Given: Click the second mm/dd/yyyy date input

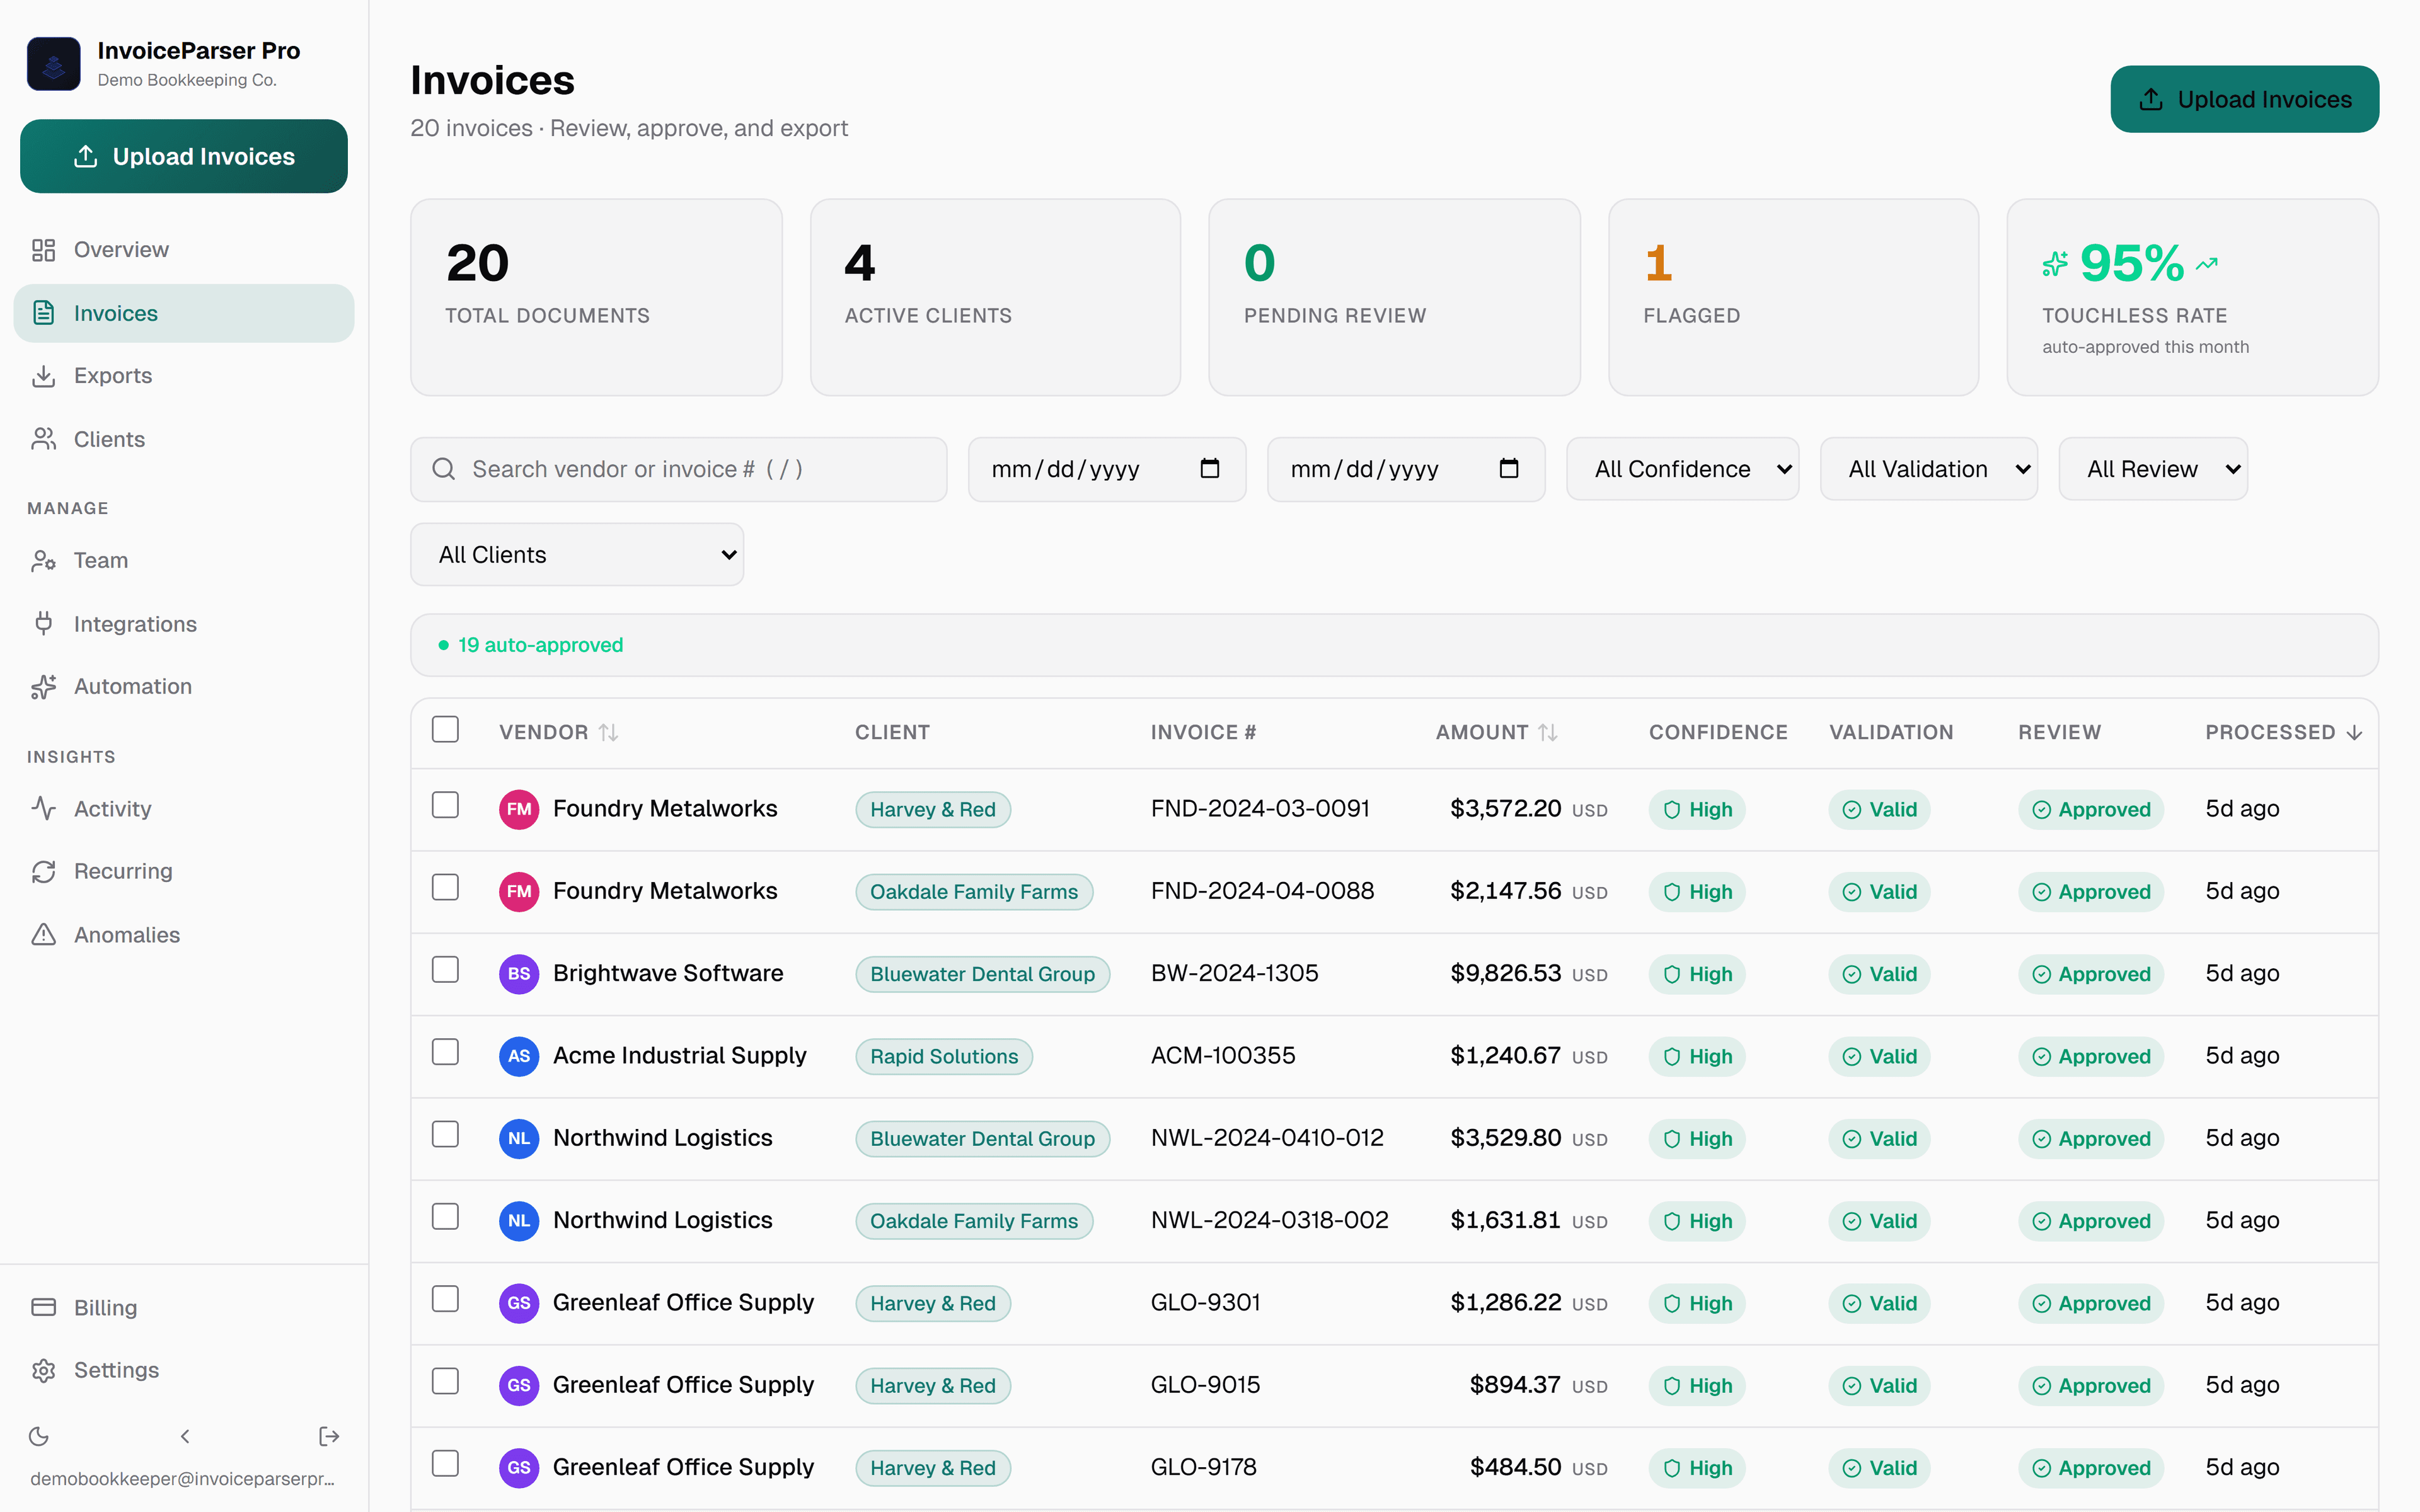Looking at the screenshot, I should [1406, 469].
